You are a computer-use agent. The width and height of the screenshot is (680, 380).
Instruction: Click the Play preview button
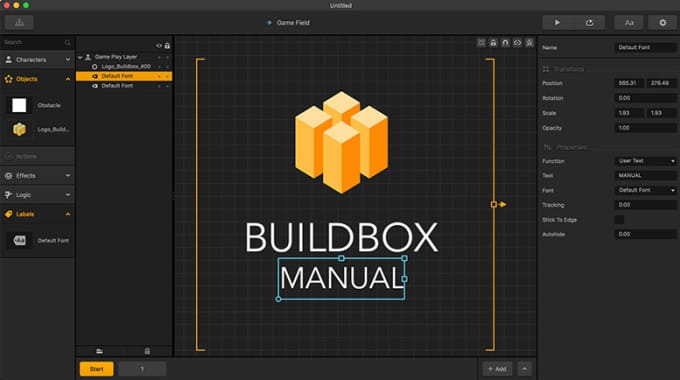tap(557, 23)
